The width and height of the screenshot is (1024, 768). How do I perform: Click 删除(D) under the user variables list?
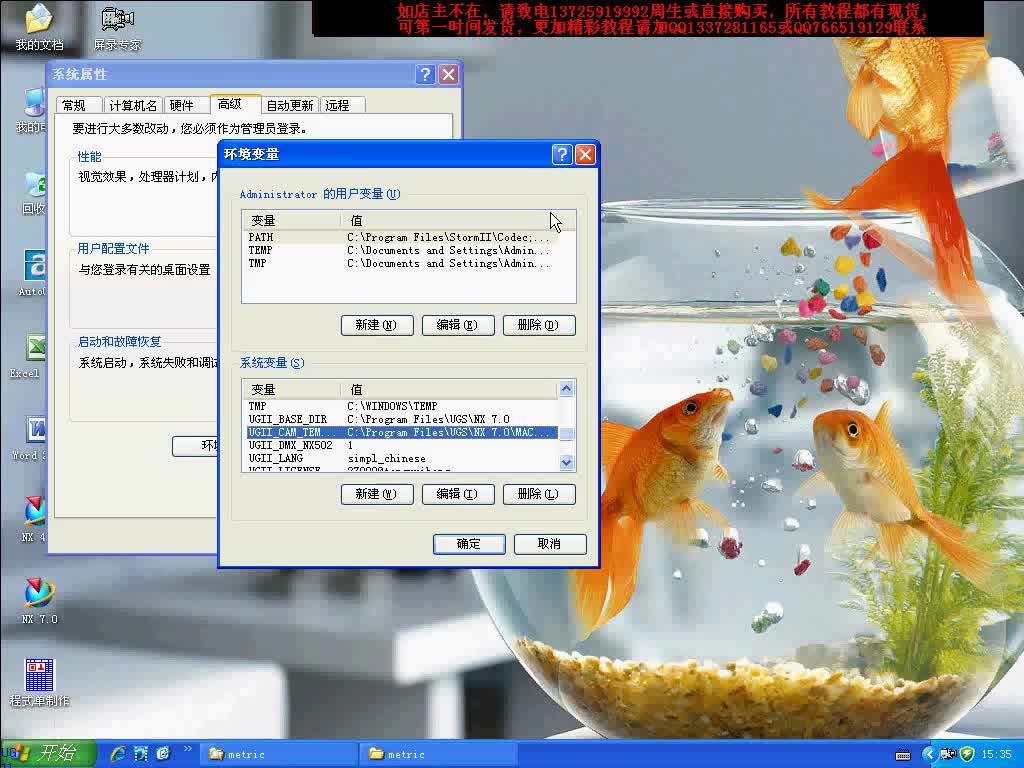point(539,325)
